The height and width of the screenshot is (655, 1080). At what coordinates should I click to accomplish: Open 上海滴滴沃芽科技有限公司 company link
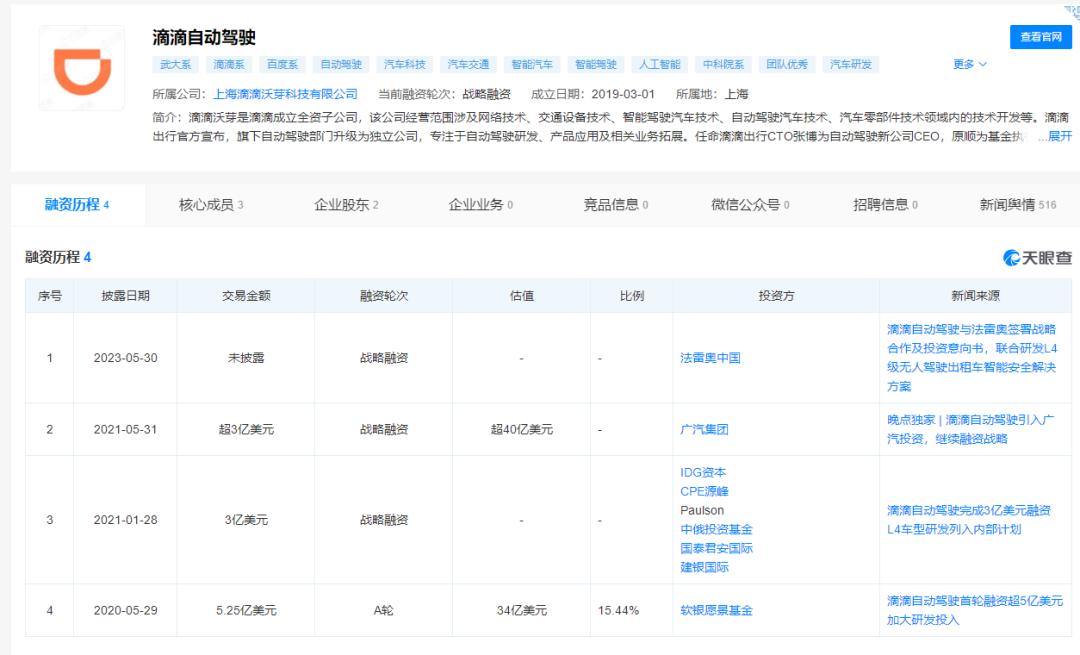click(285, 94)
